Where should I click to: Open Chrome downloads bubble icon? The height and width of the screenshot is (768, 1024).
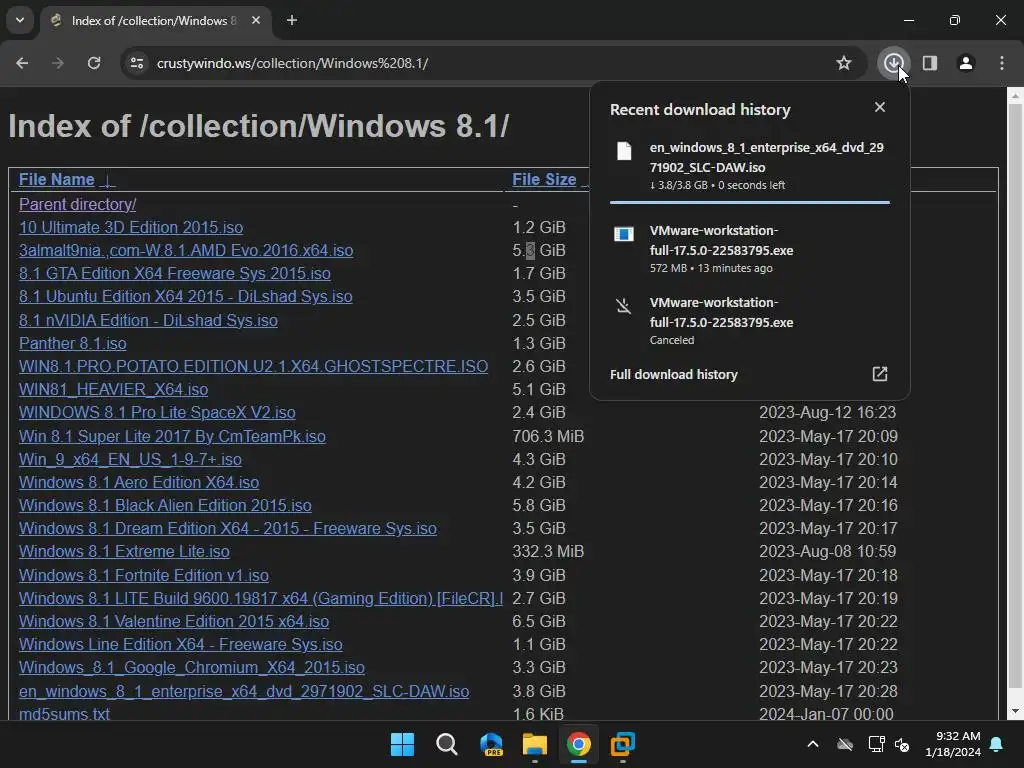click(893, 63)
